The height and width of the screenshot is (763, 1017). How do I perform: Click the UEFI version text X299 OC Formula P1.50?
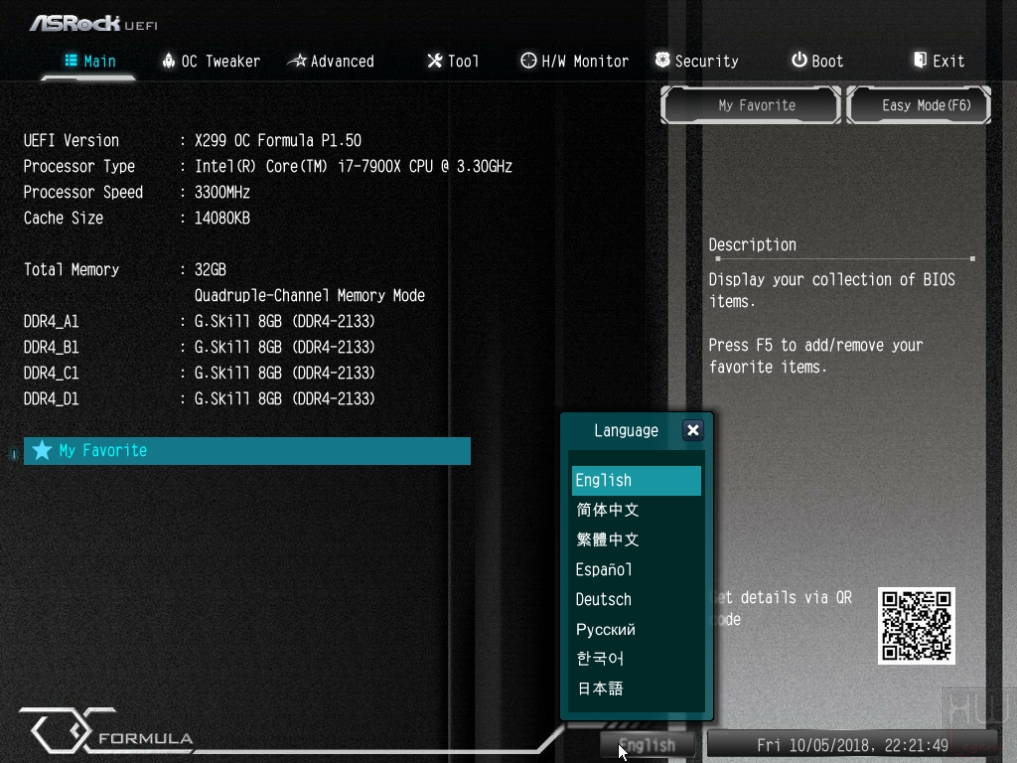tap(278, 141)
